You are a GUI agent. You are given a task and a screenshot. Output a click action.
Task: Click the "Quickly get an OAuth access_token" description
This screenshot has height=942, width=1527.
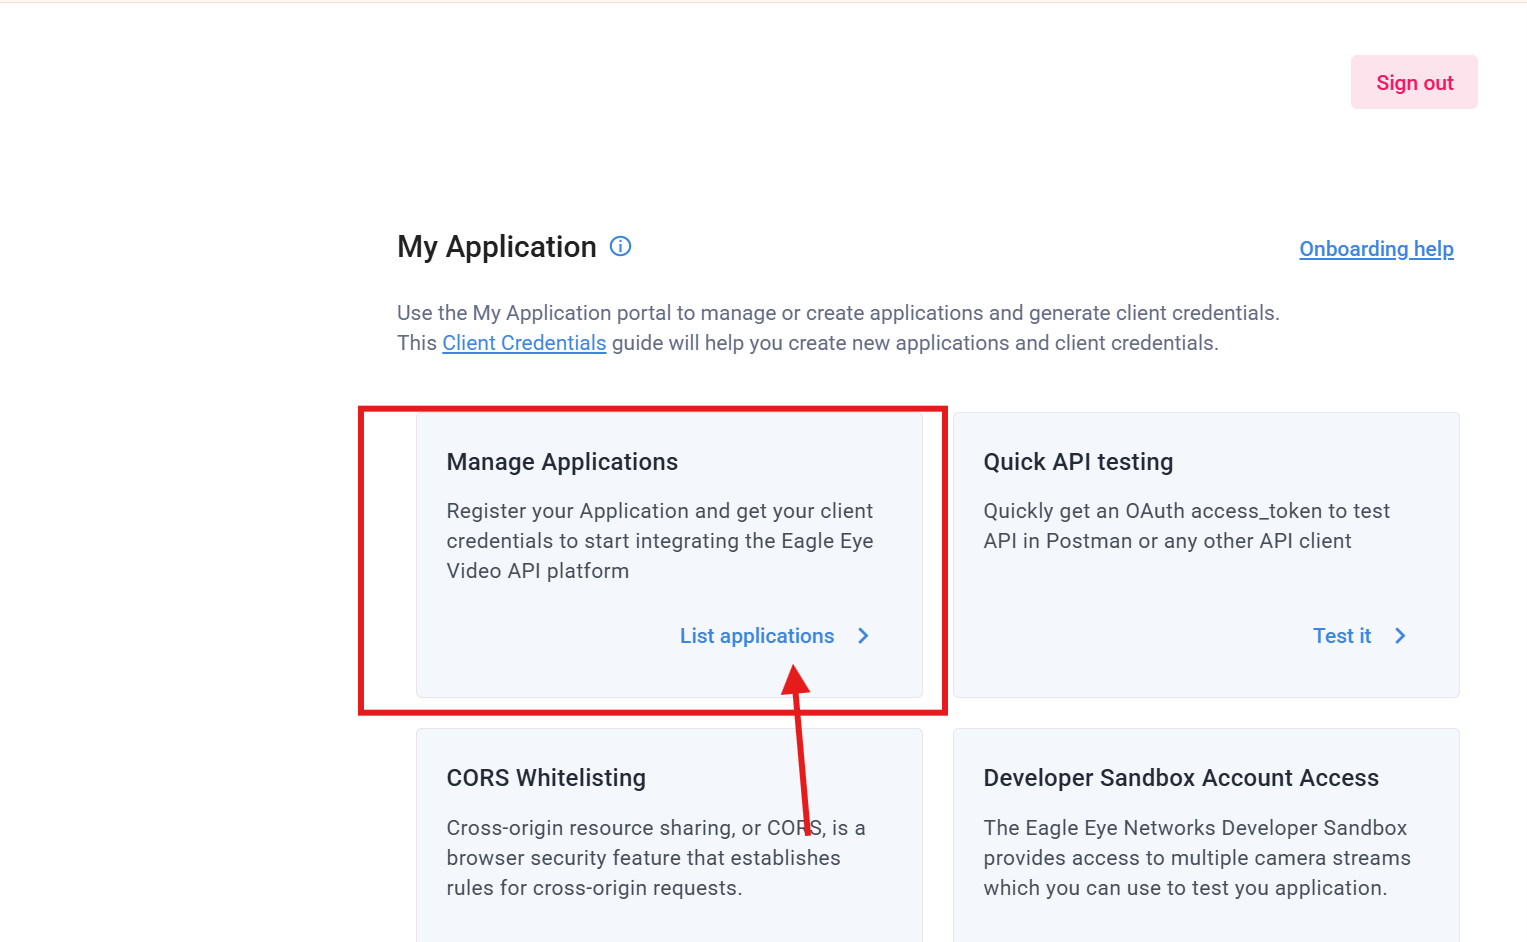click(x=1186, y=526)
